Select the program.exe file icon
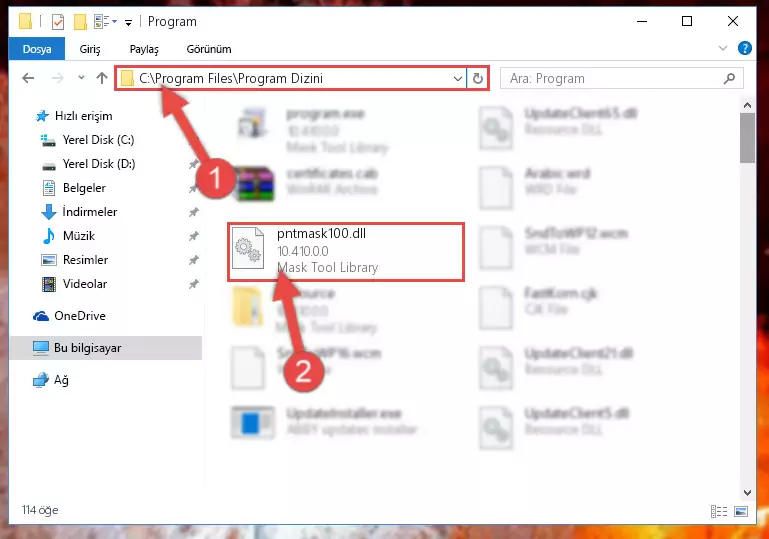This screenshot has width=769, height=539. (x=253, y=123)
